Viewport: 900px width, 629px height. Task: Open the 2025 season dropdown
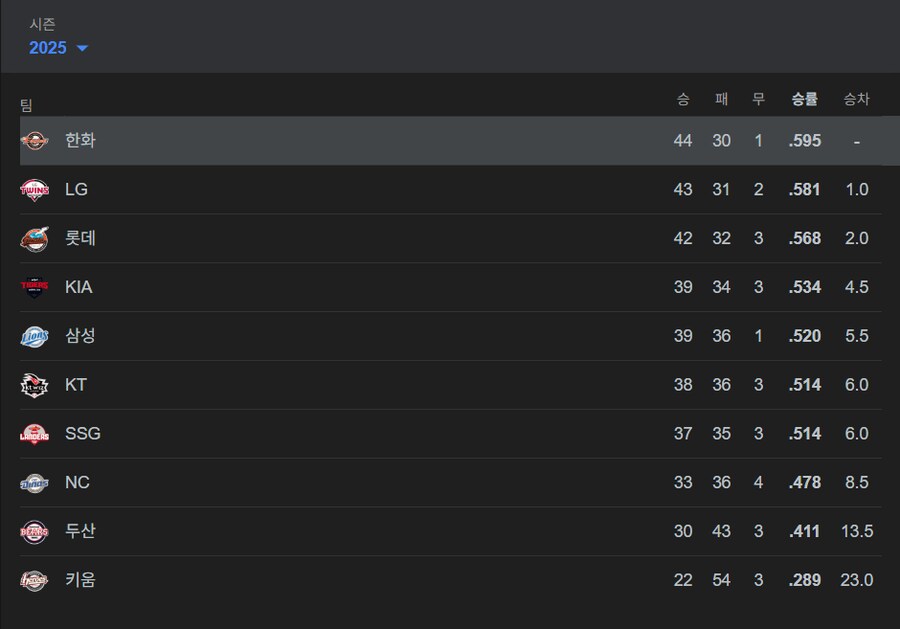[x=58, y=48]
